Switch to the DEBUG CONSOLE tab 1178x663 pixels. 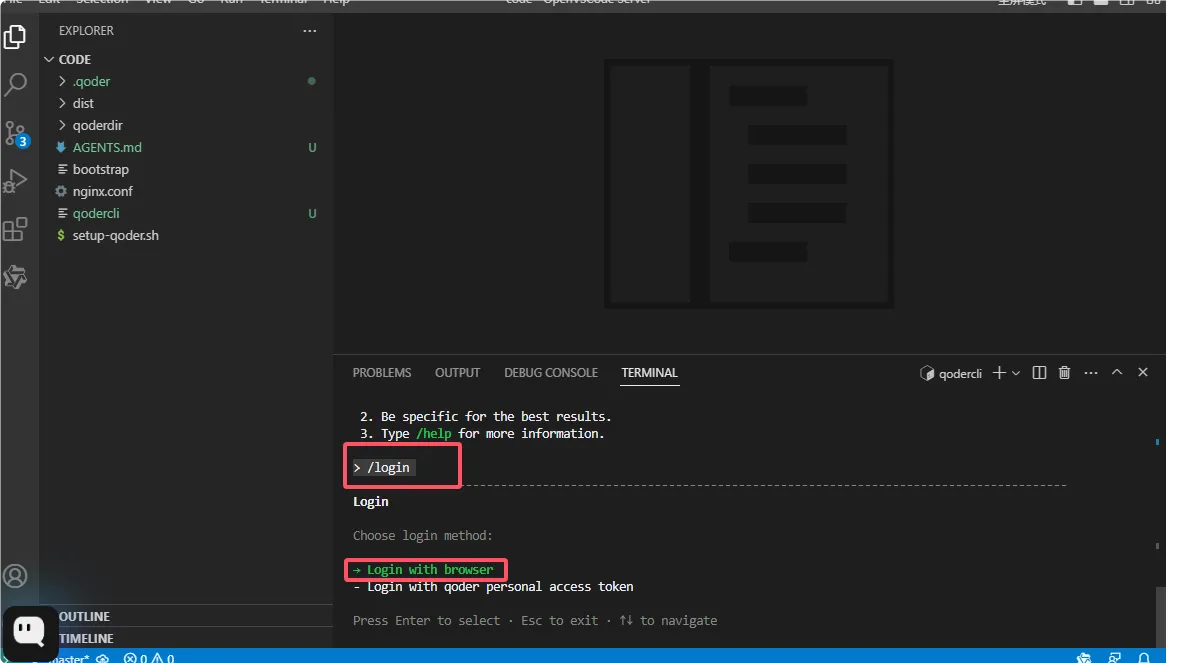pos(551,373)
